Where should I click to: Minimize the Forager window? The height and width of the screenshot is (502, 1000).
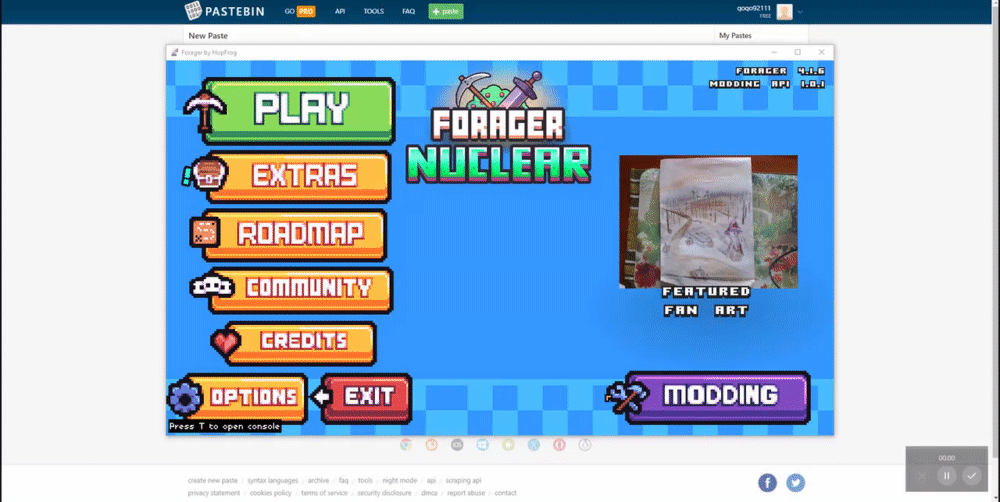(774, 52)
